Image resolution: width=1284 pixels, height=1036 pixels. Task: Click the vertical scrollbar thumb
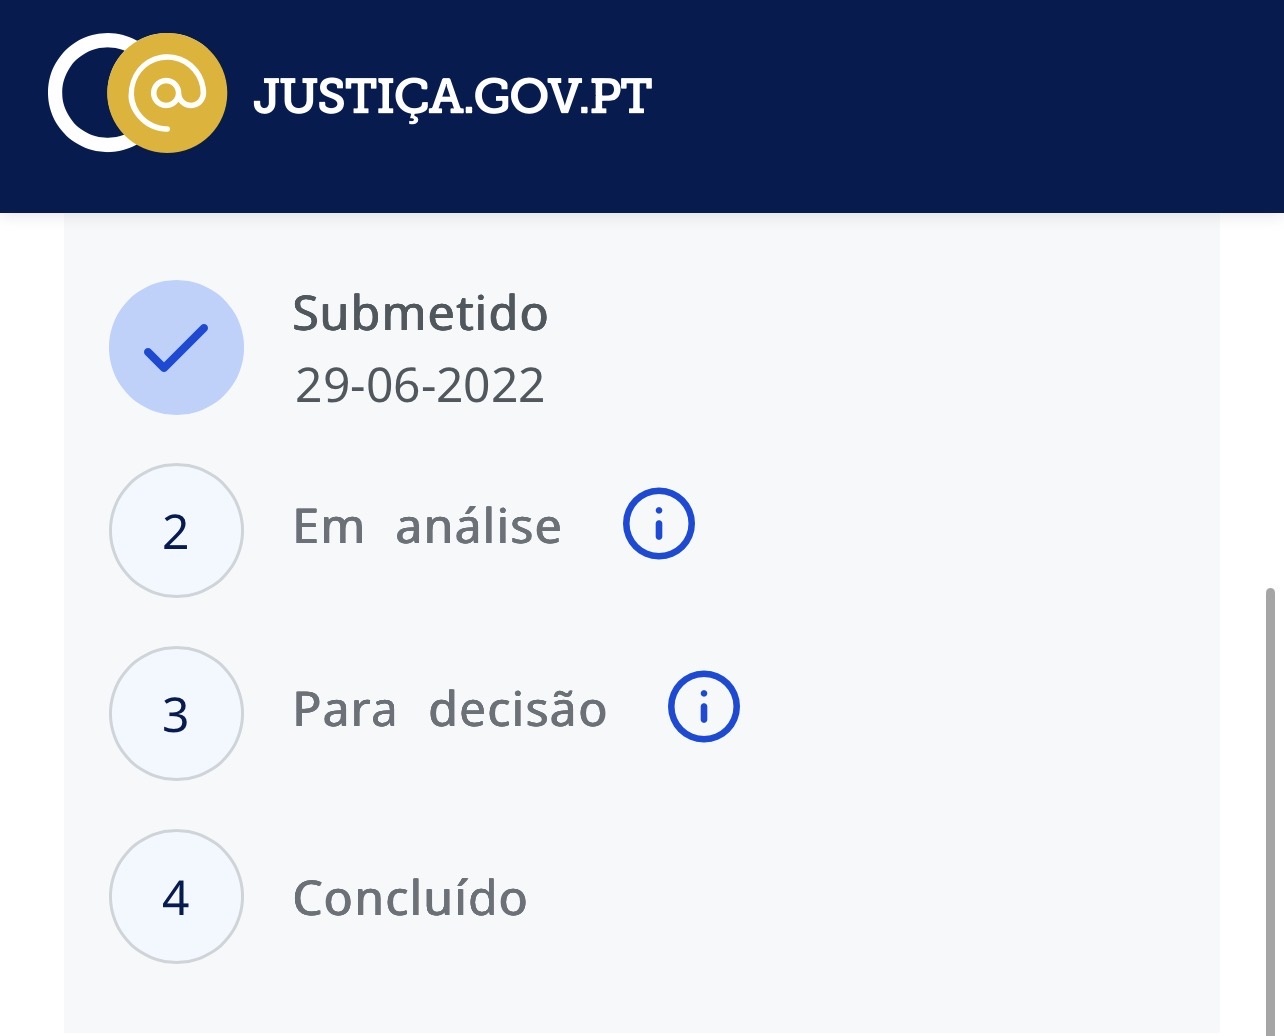(1270, 800)
